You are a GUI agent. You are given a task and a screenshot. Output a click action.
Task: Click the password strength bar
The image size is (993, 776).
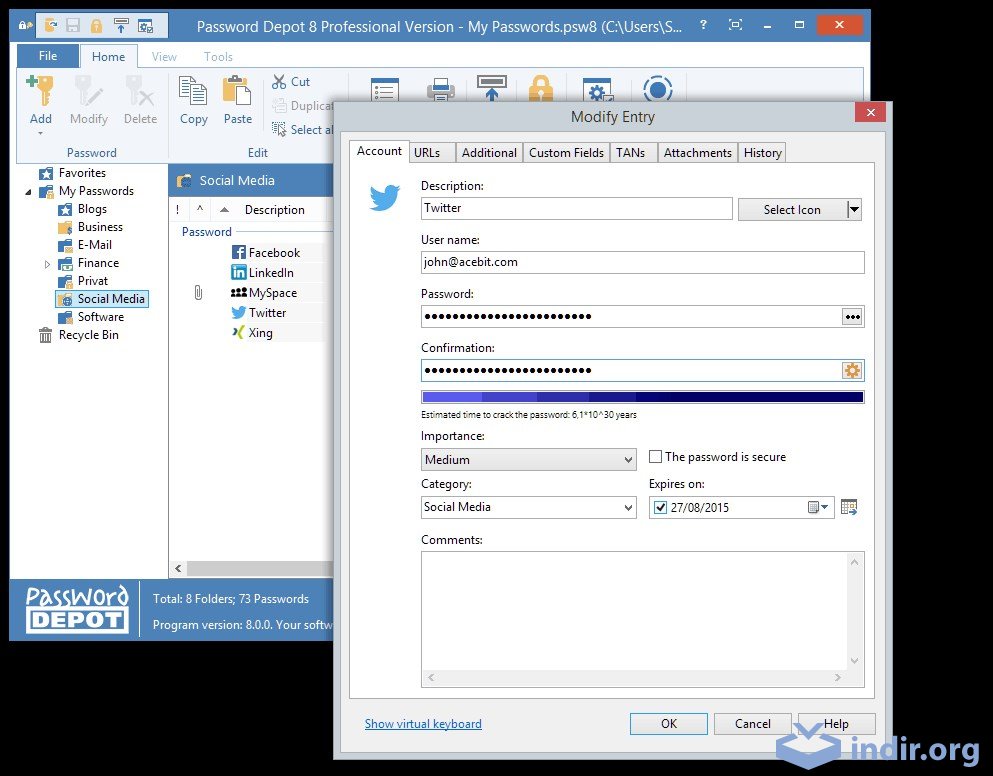coord(642,397)
